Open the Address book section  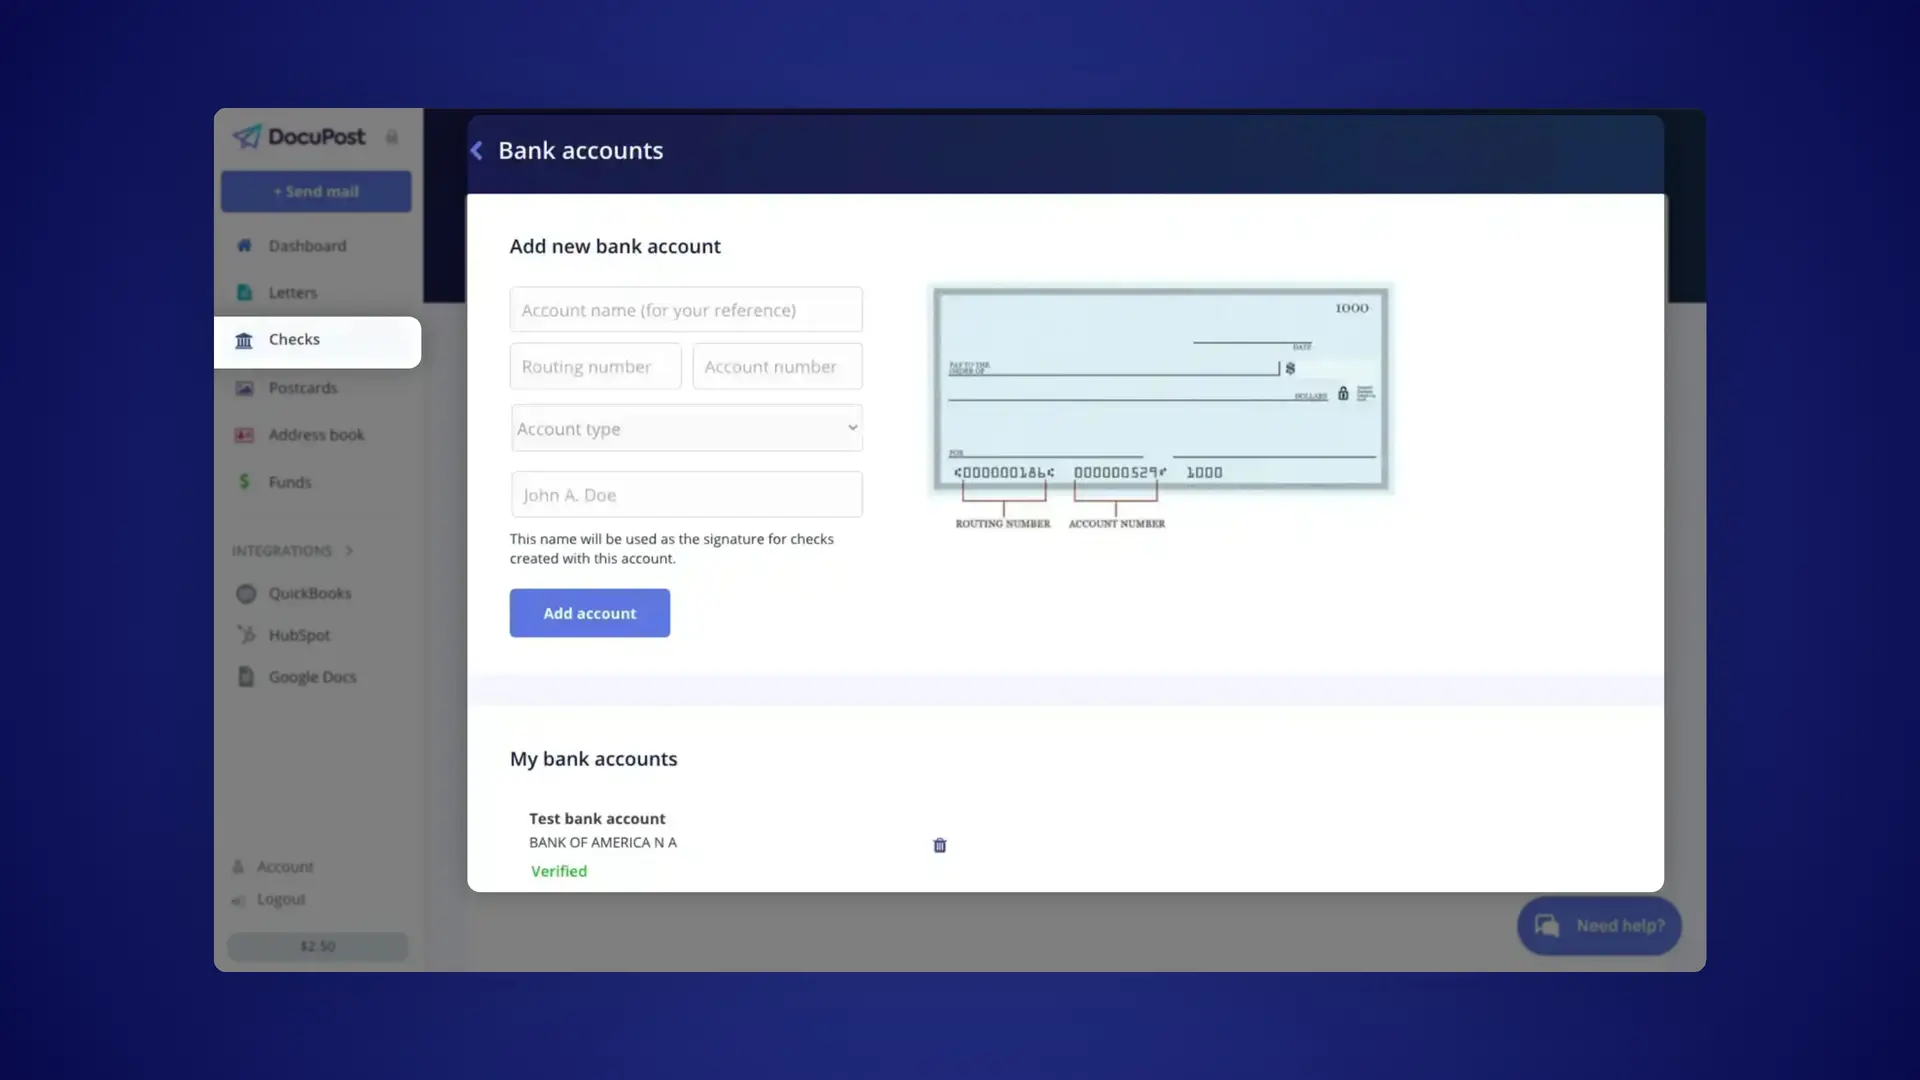315,433
